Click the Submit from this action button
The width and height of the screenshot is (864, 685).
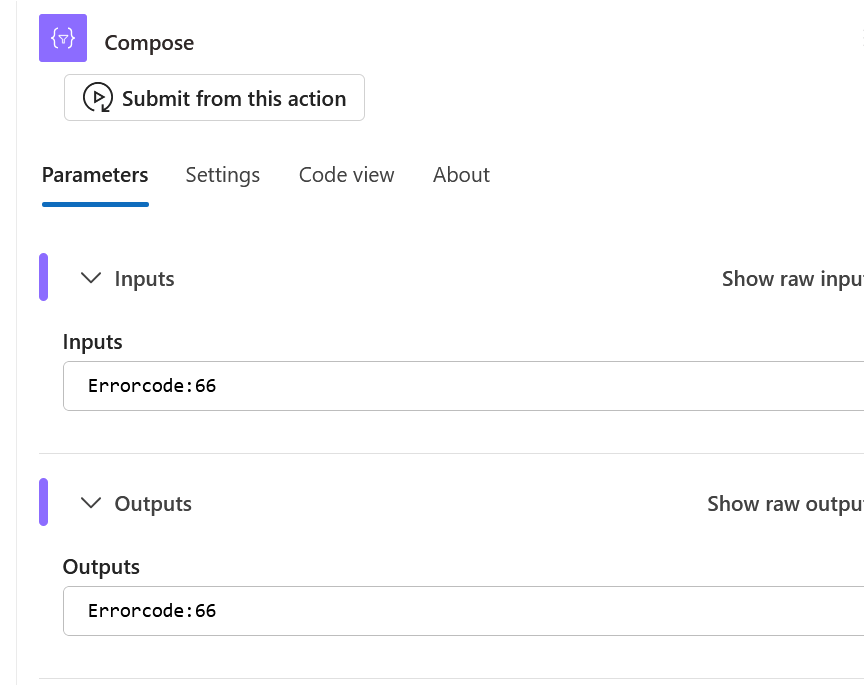[214, 98]
